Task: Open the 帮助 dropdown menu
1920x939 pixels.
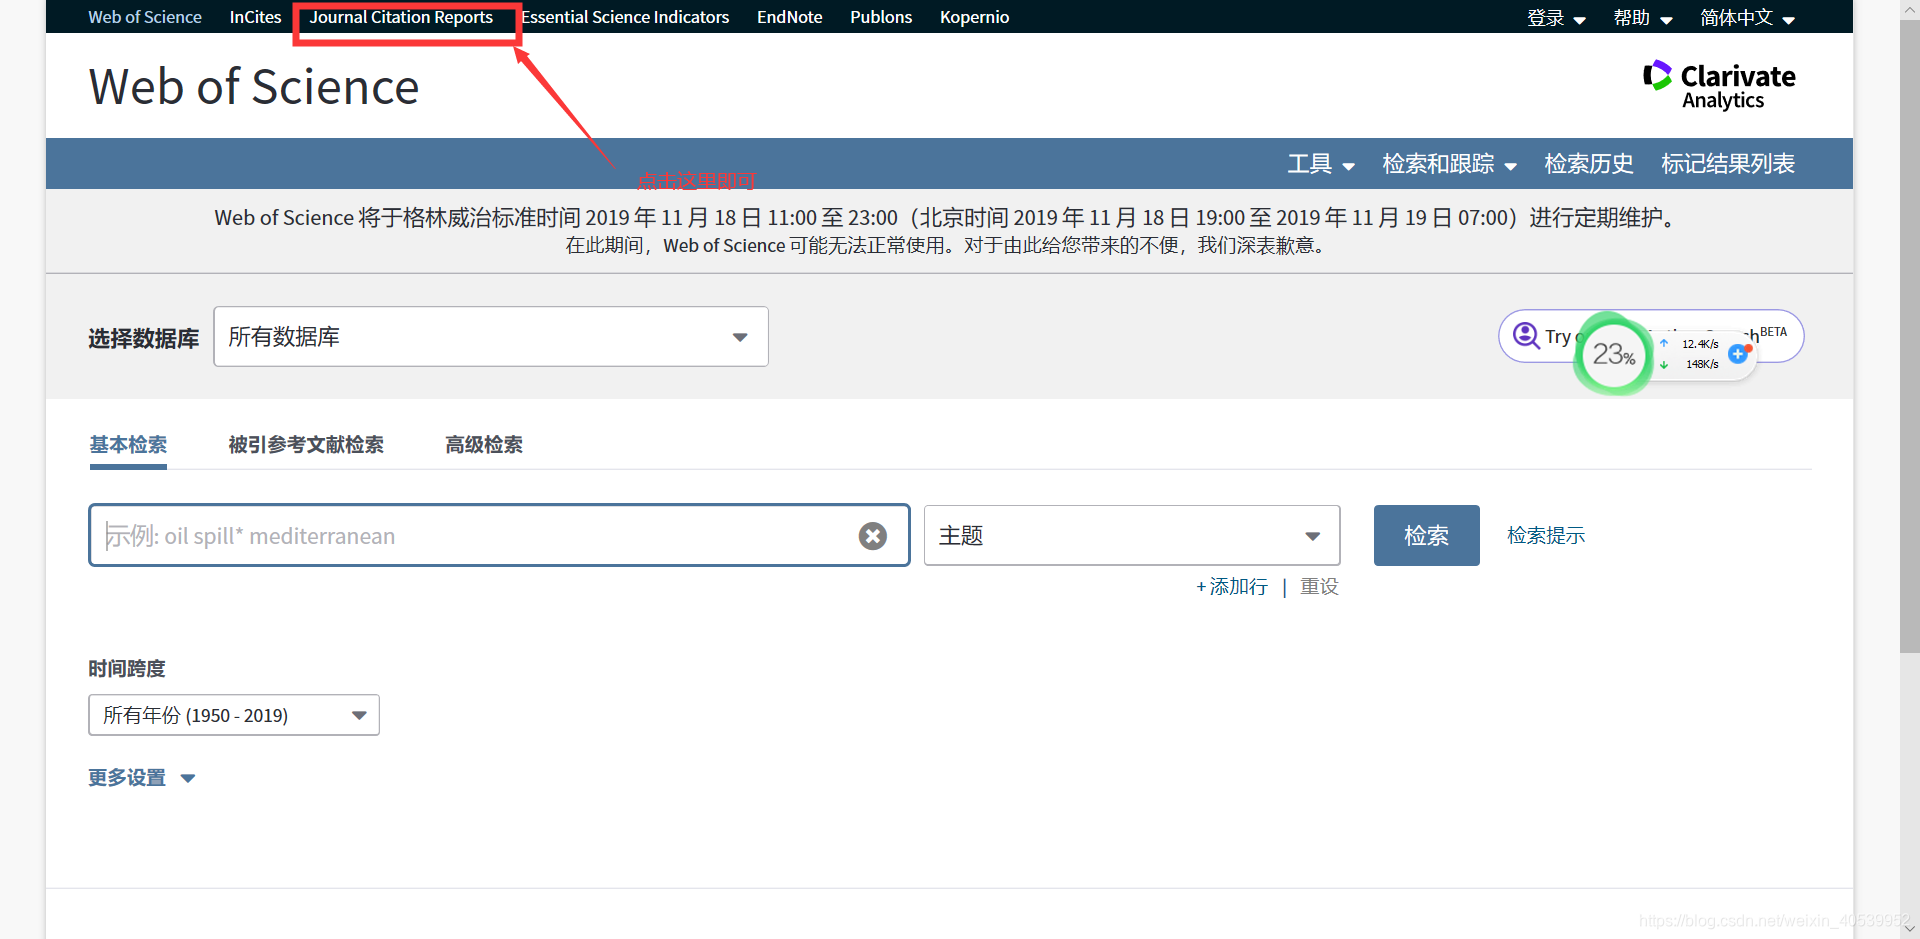Action: (x=1643, y=18)
